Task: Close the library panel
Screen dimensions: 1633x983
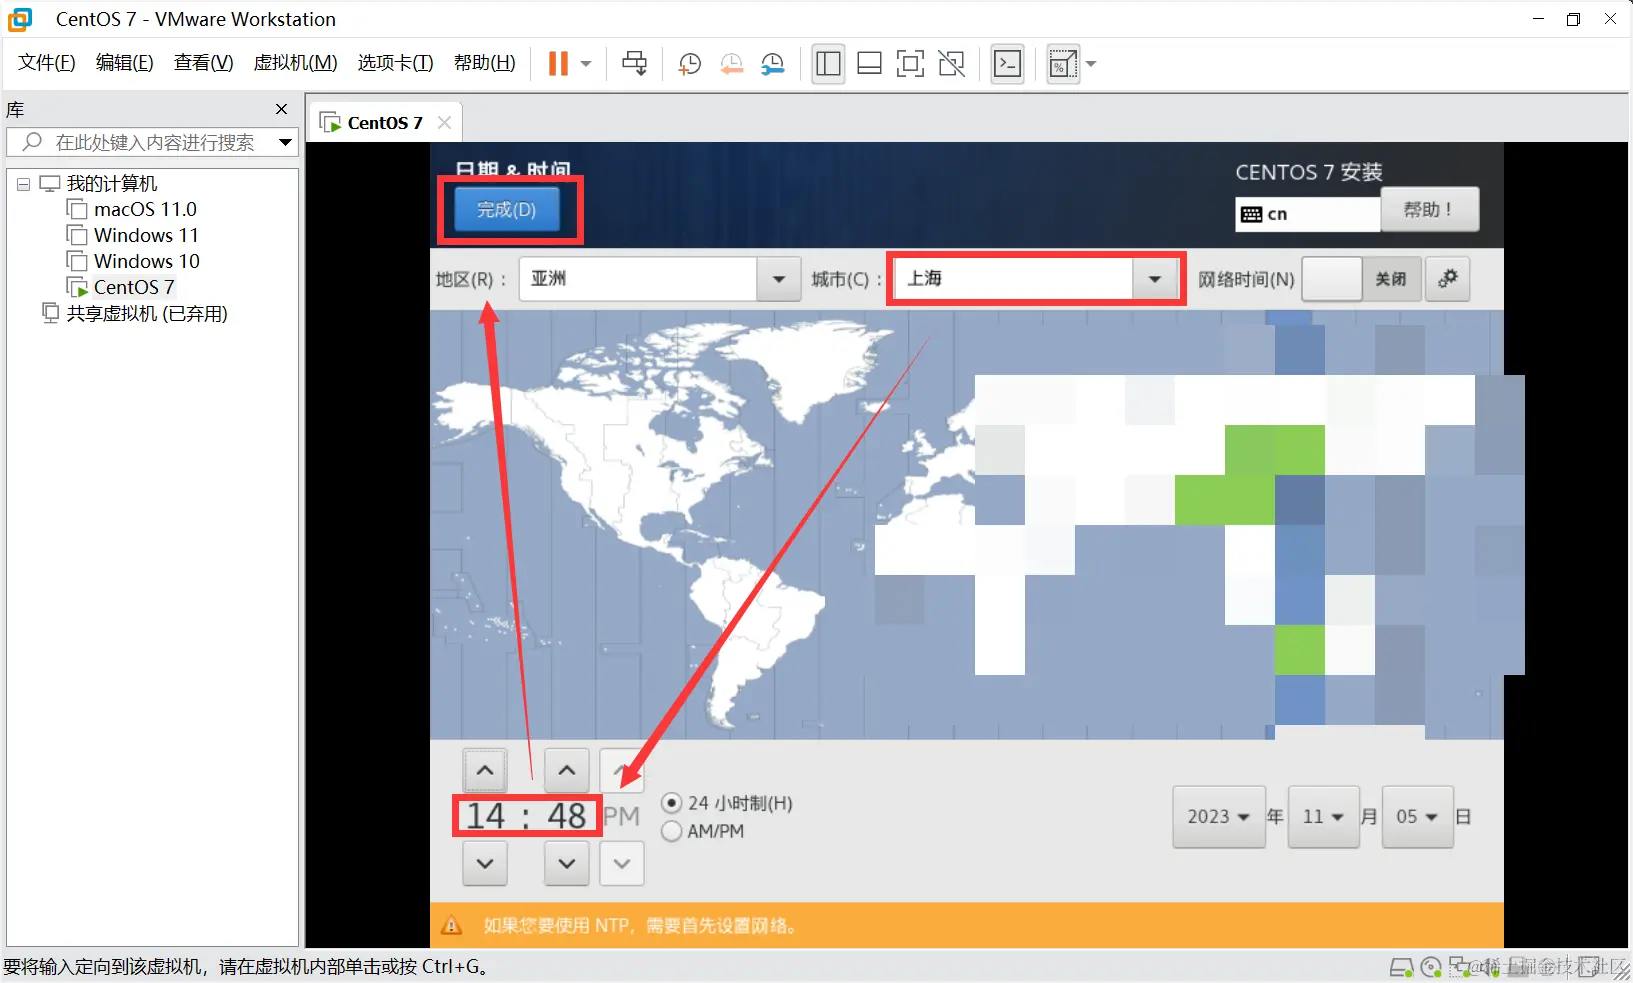Action: click(x=281, y=109)
